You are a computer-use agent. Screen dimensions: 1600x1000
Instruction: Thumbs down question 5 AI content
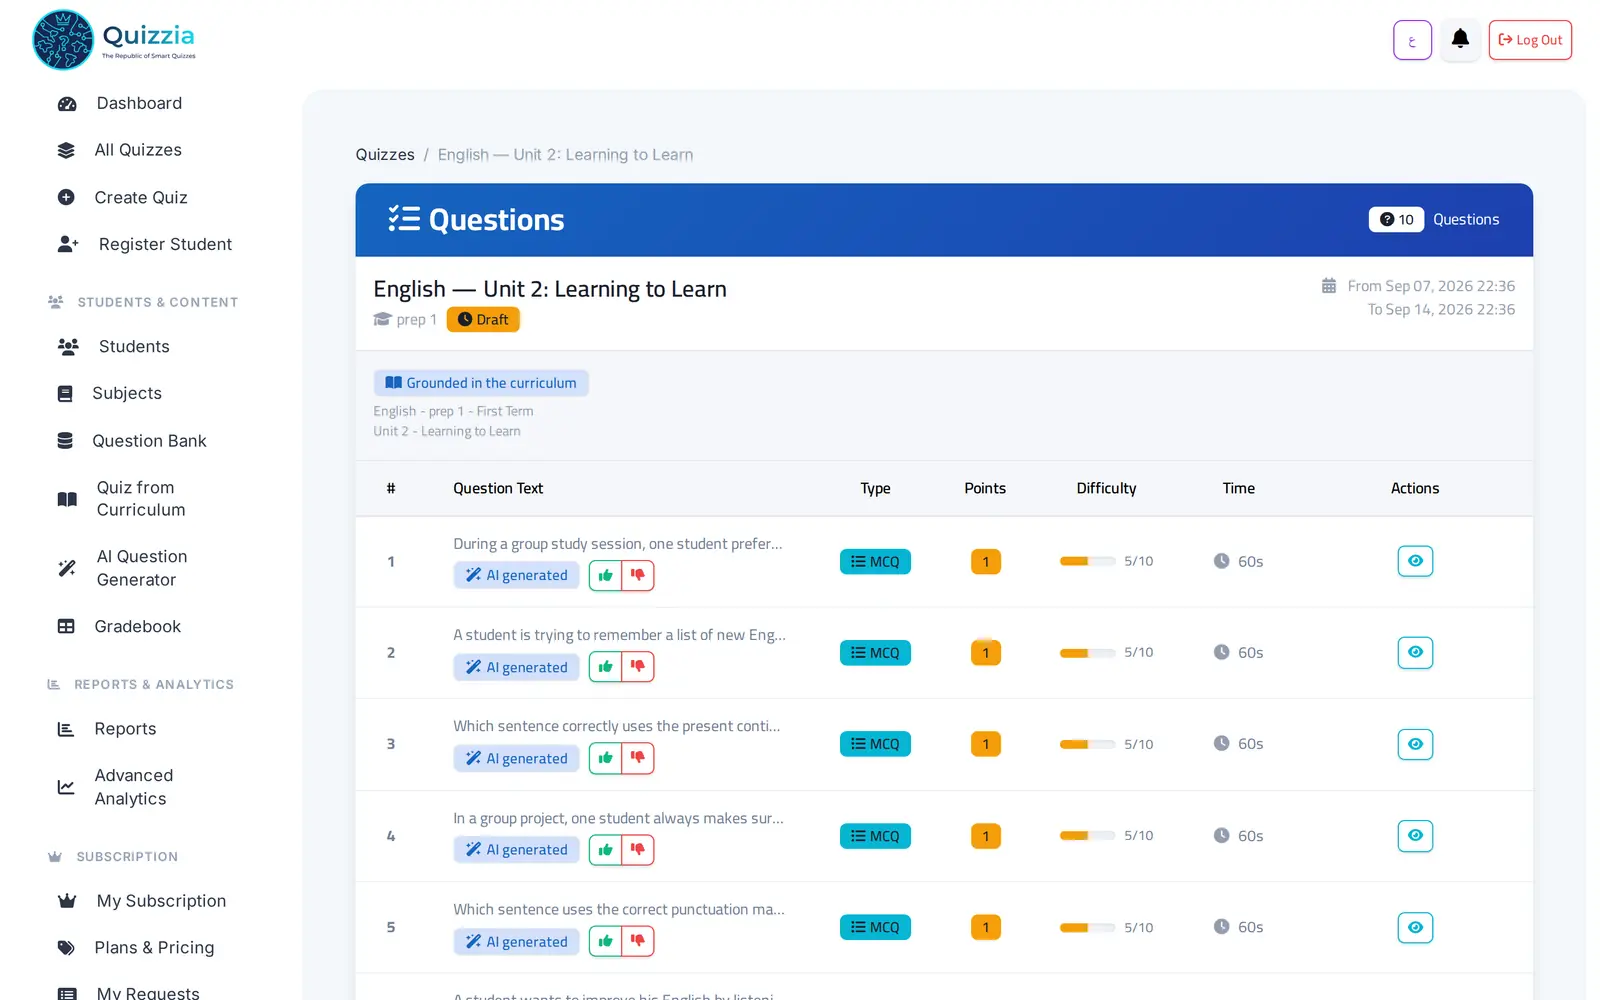638,941
